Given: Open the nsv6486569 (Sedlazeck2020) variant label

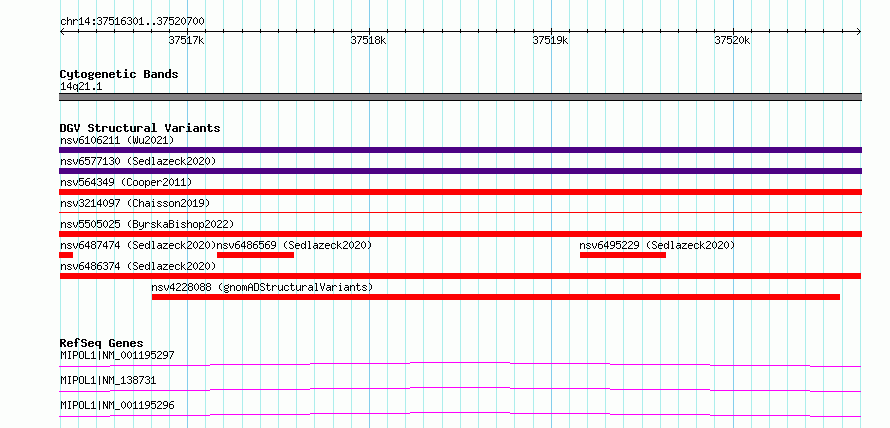Looking at the screenshot, I should 295,245.
